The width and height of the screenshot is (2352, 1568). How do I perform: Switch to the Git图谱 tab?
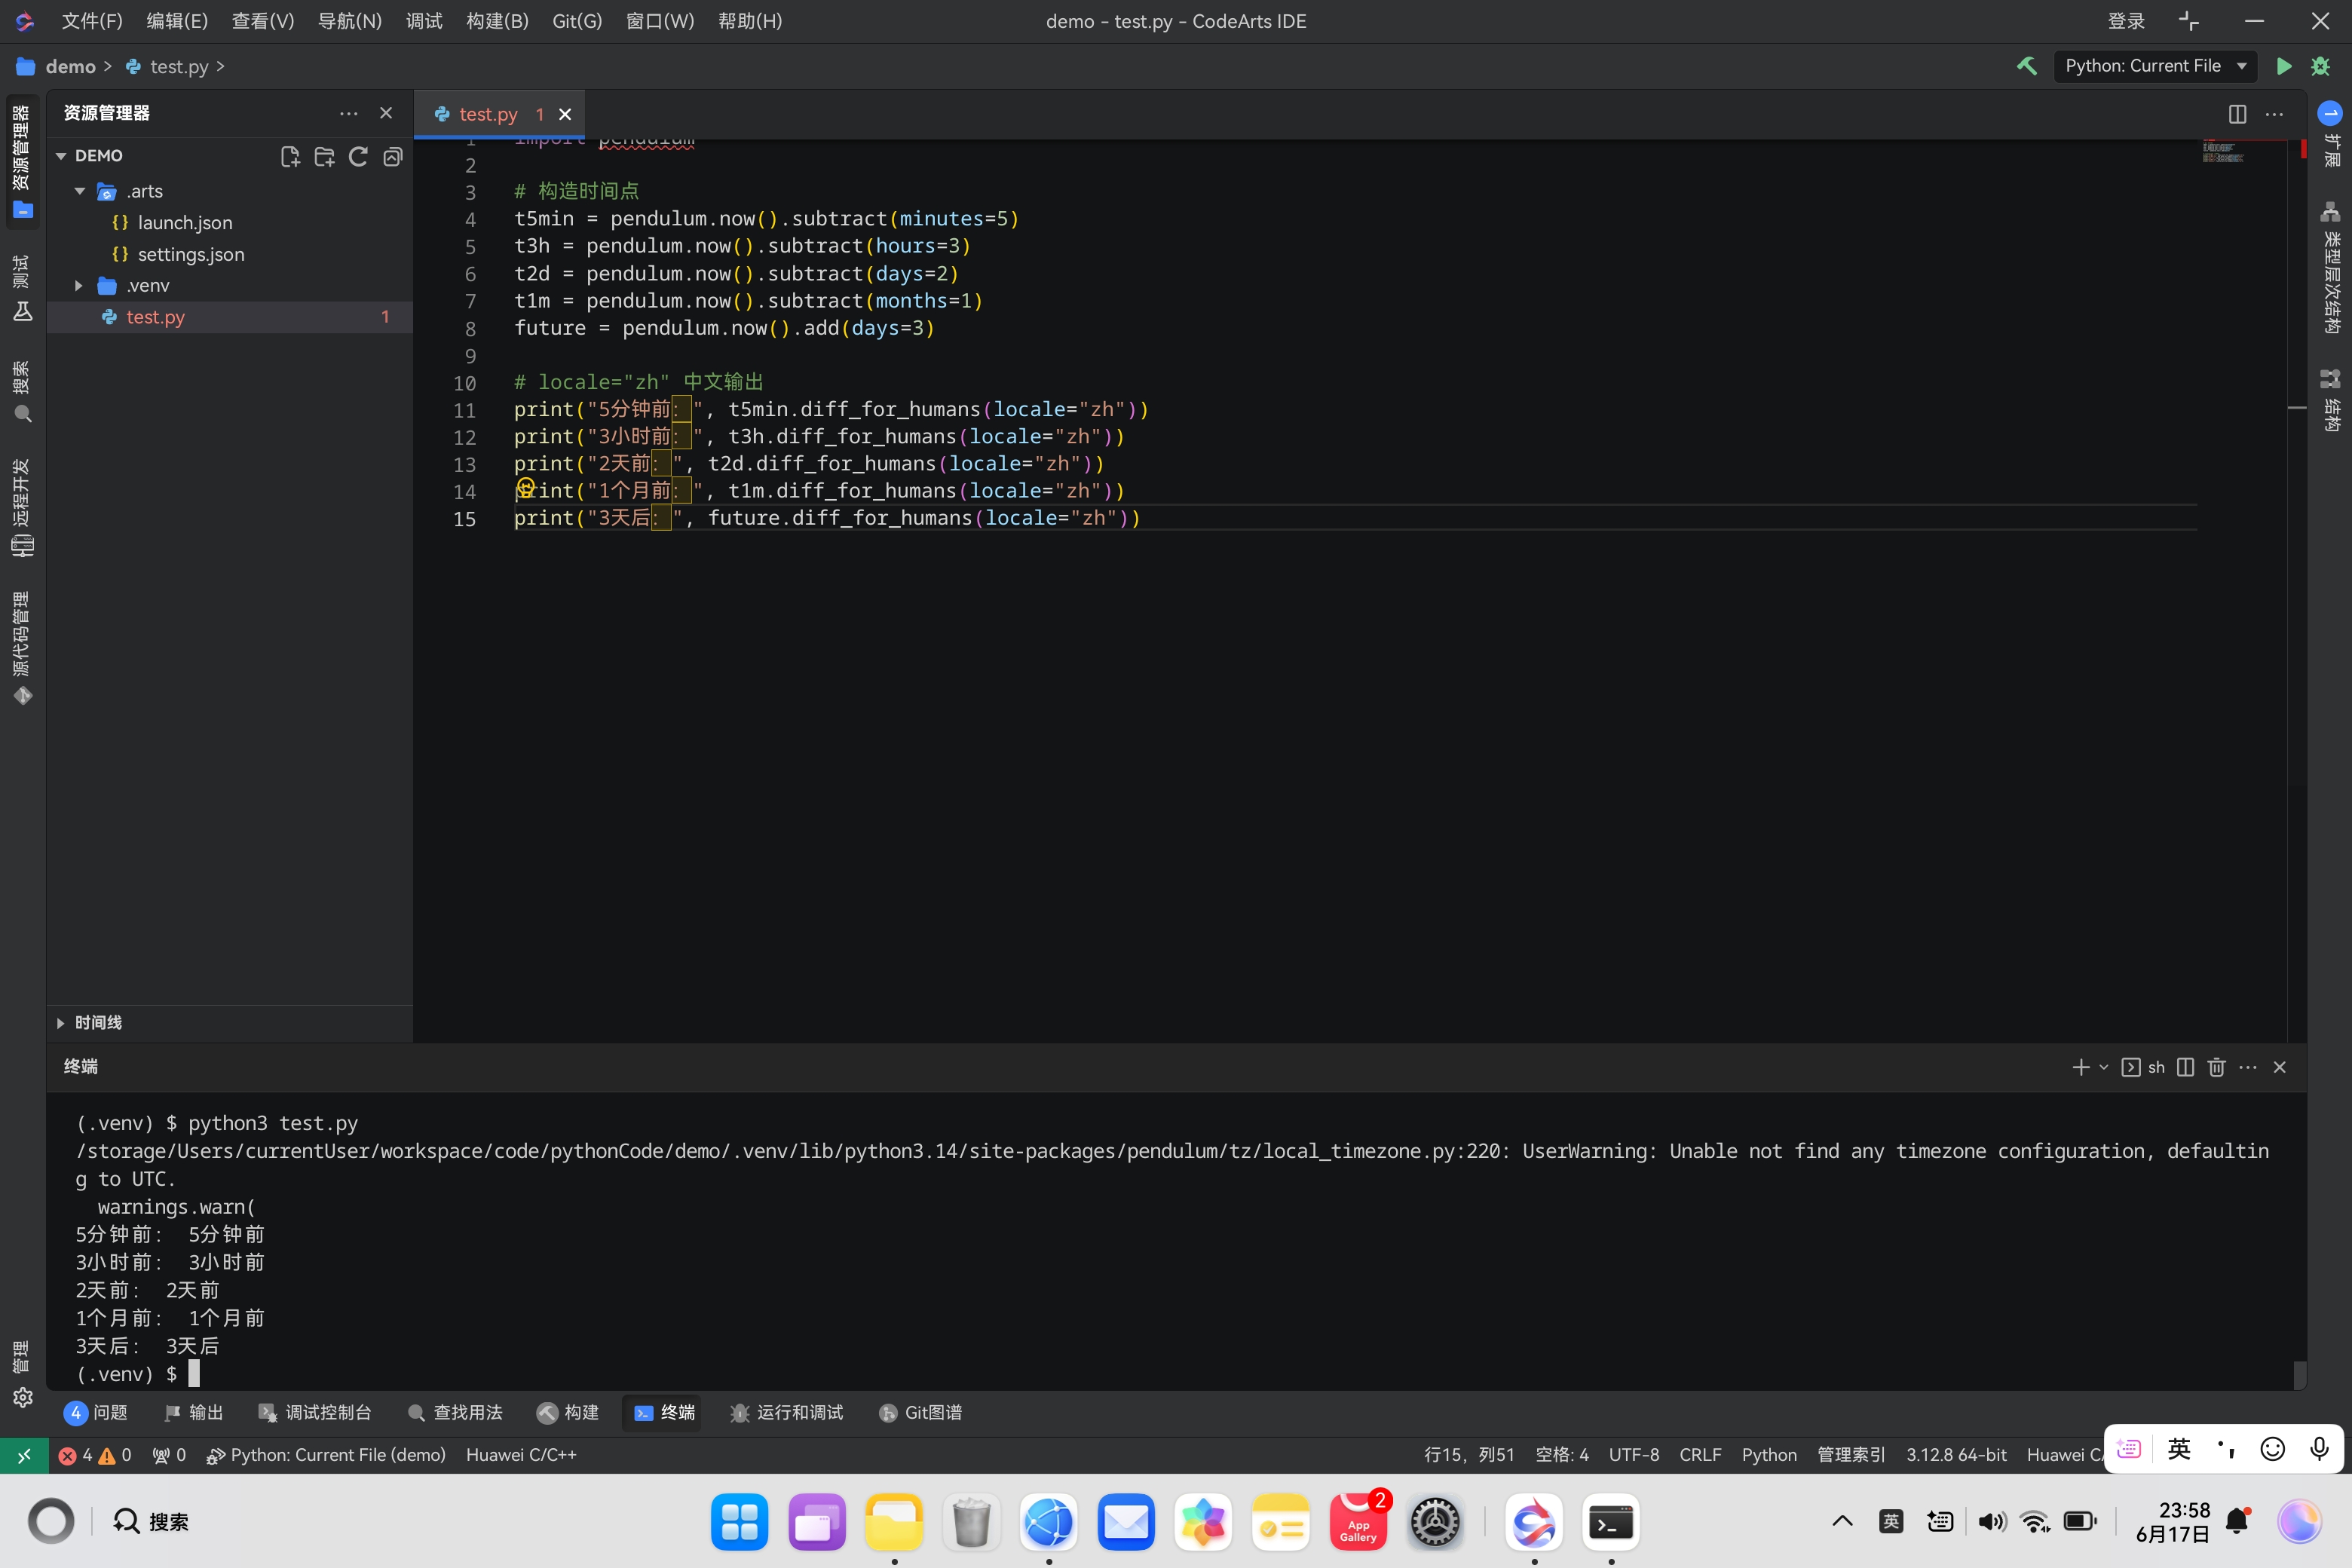[920, 1412]
